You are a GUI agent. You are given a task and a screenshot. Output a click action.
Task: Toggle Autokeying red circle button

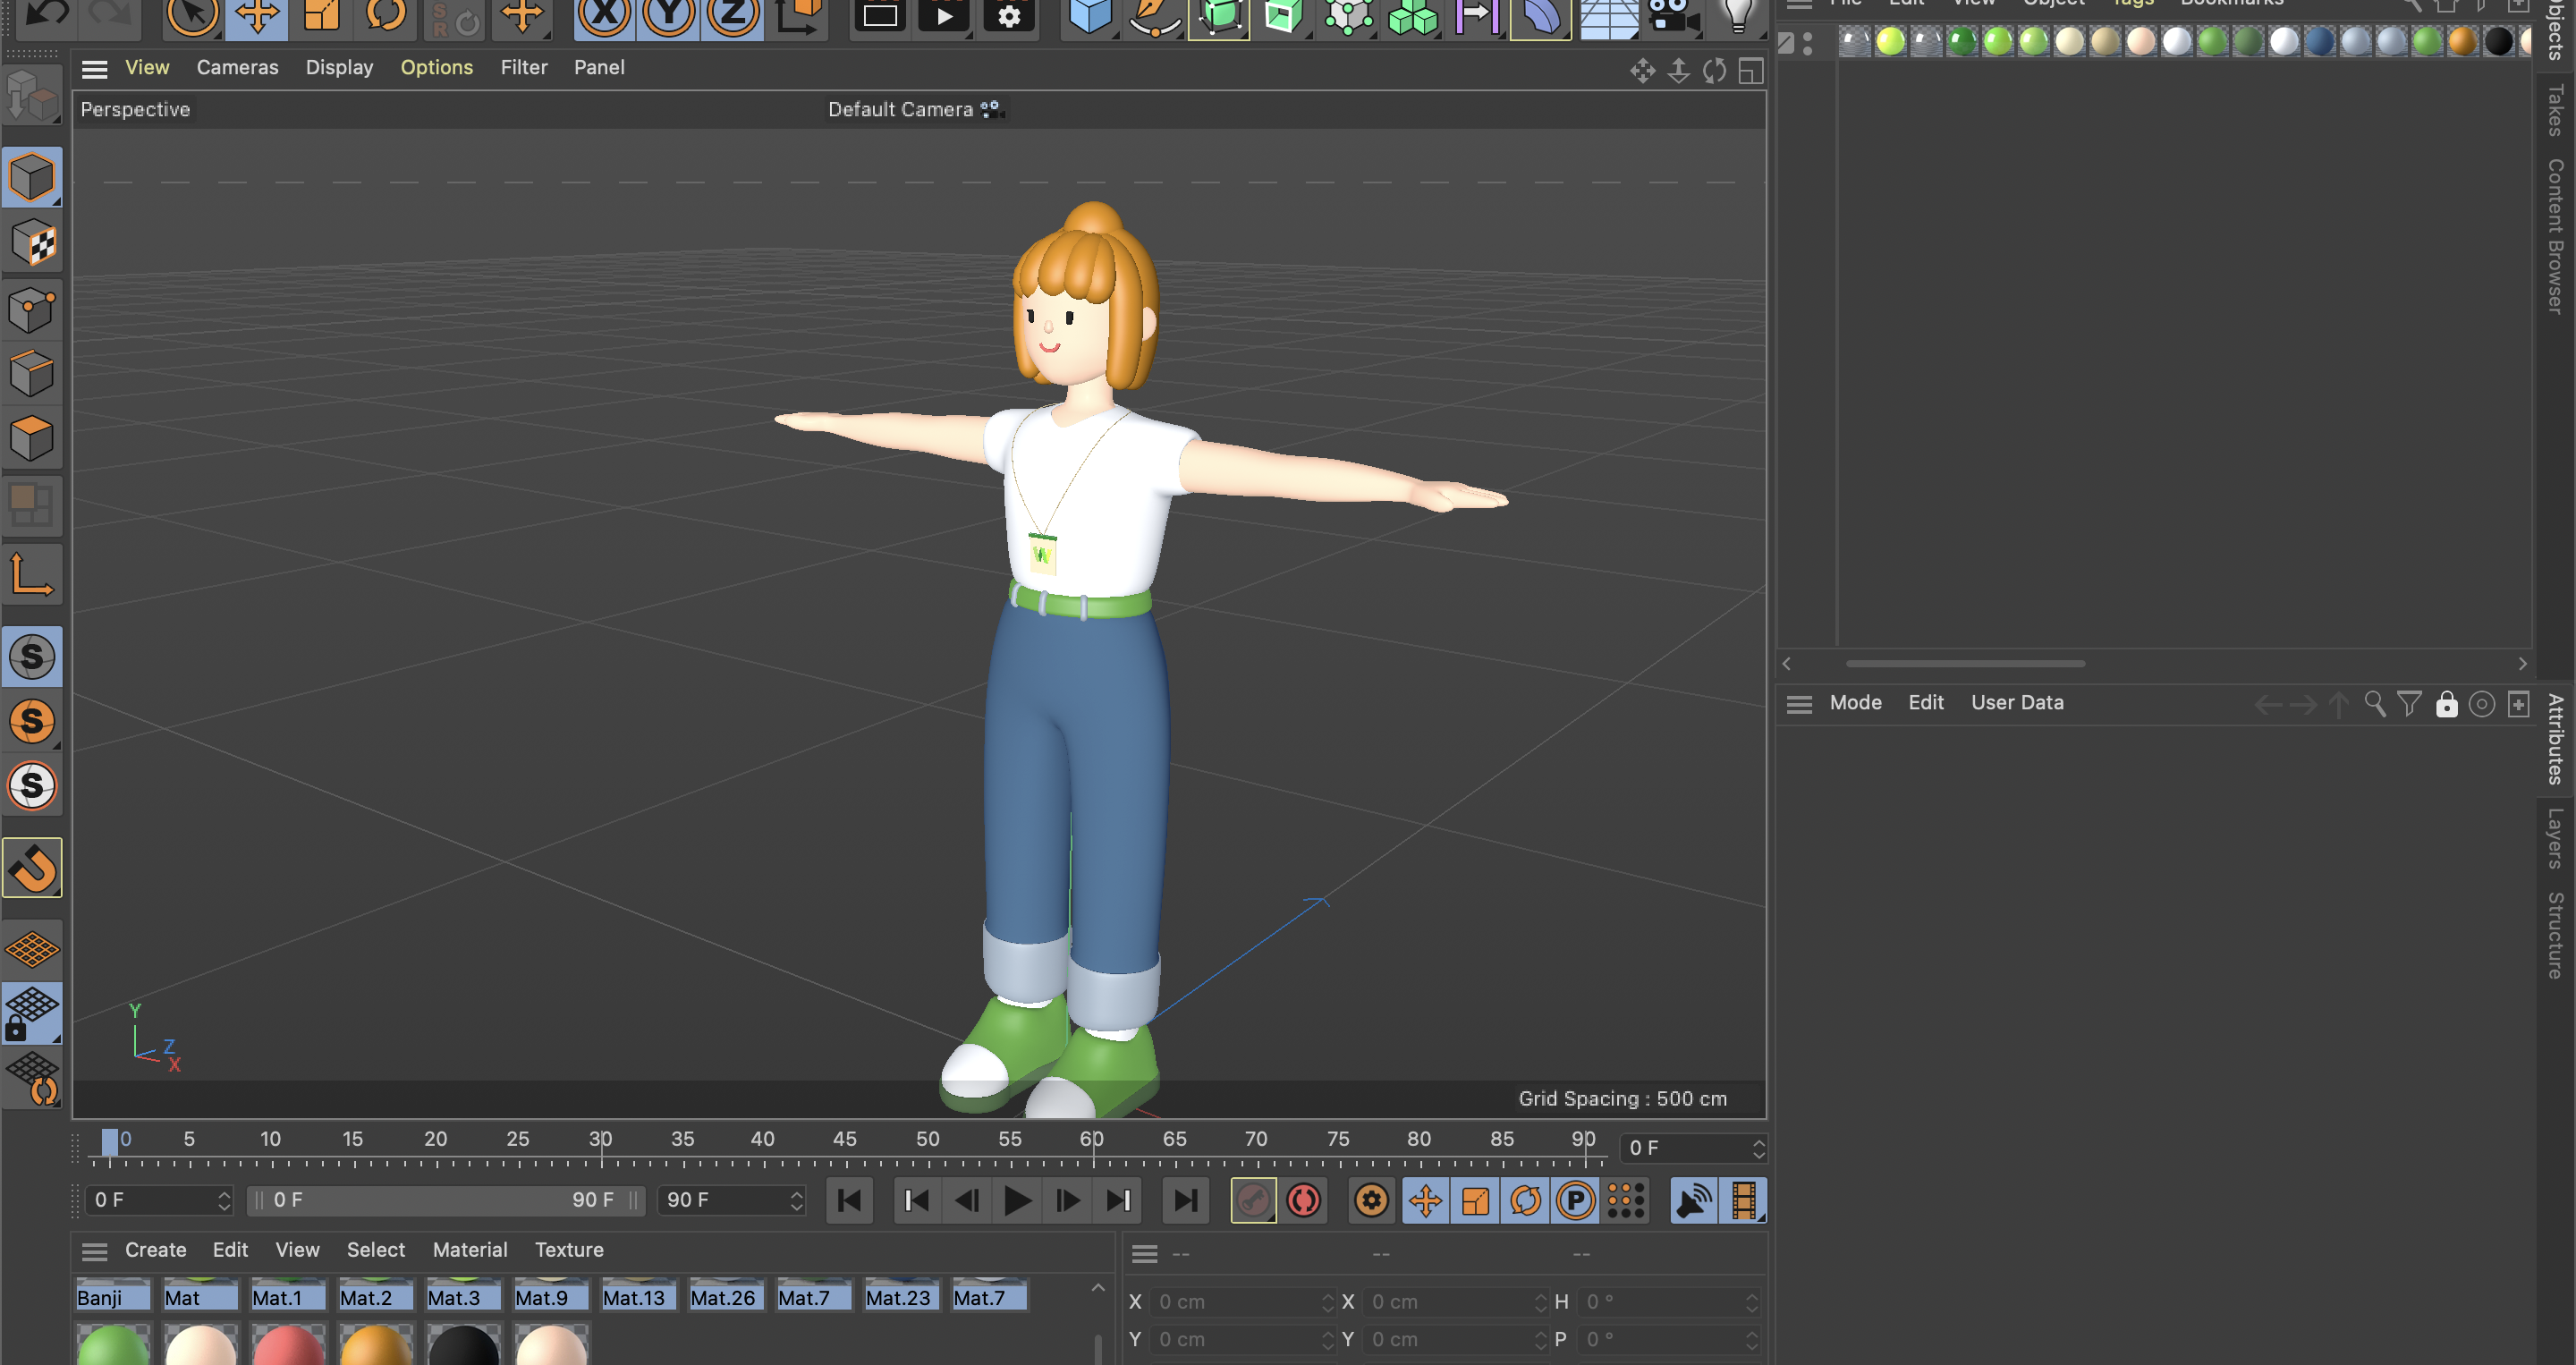1303,1200
